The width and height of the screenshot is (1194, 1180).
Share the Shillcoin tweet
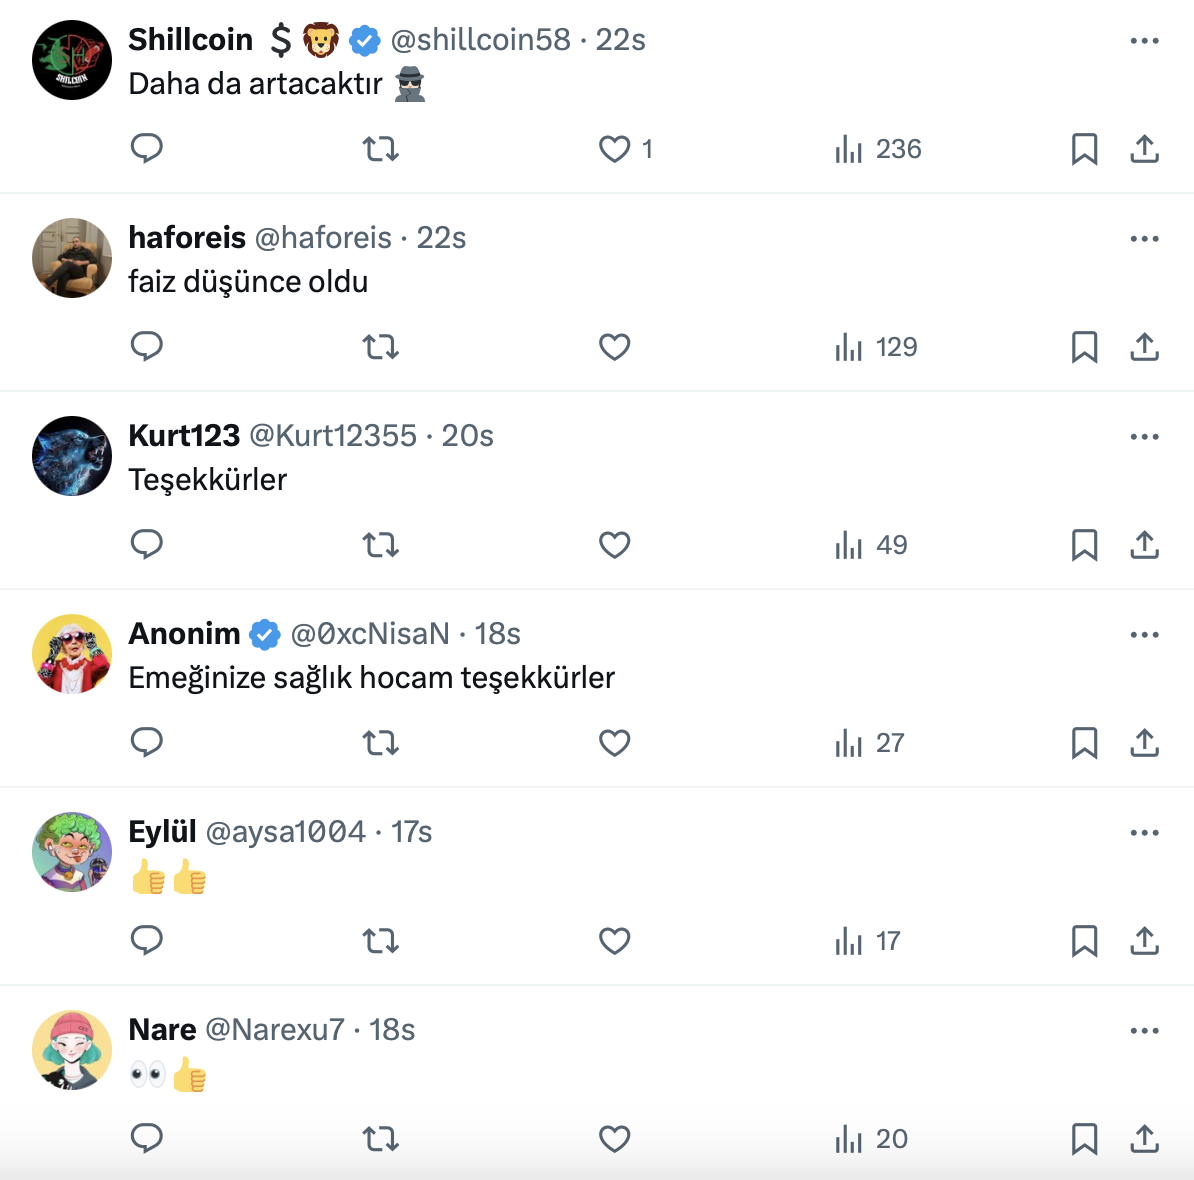pyautogui.click(x=1144, y=149)
